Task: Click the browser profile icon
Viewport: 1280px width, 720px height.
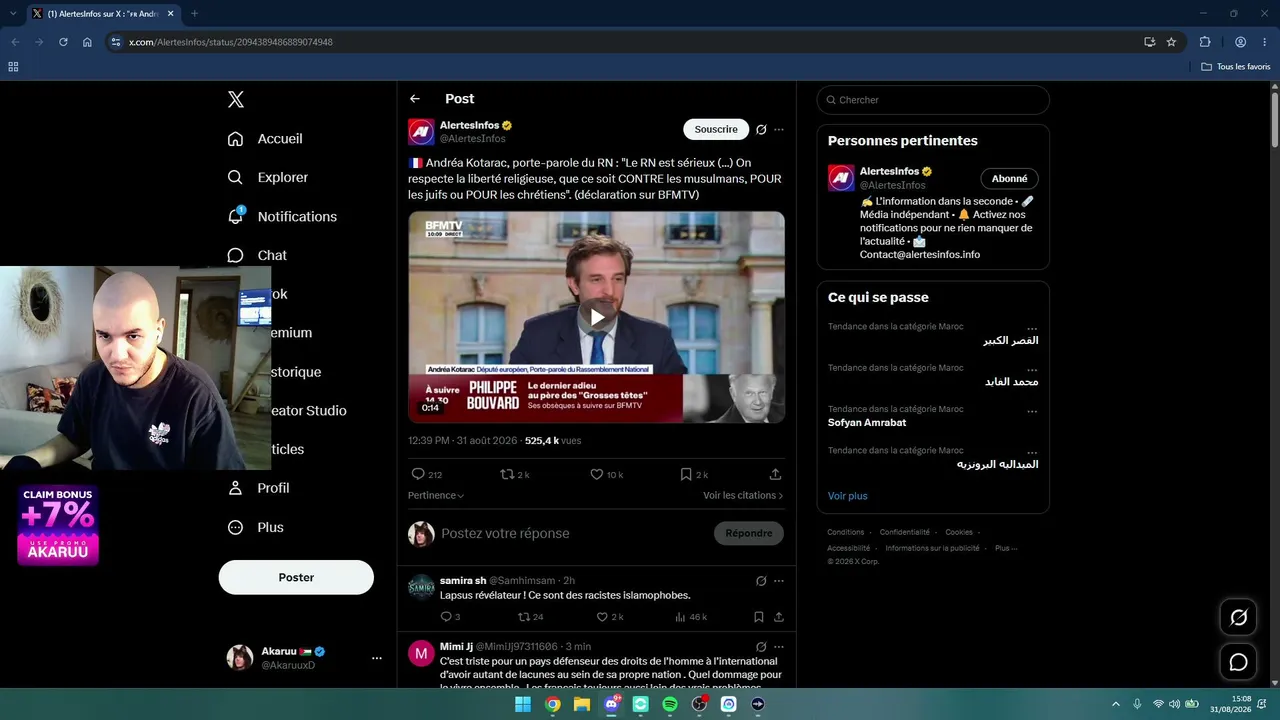Action: coord(1240,42)
